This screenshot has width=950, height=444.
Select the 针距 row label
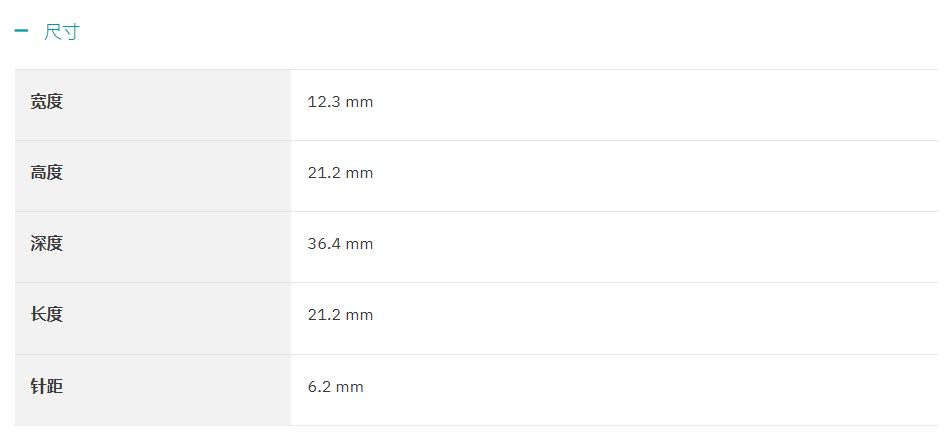pyautogui.click(x=47, y=386)
